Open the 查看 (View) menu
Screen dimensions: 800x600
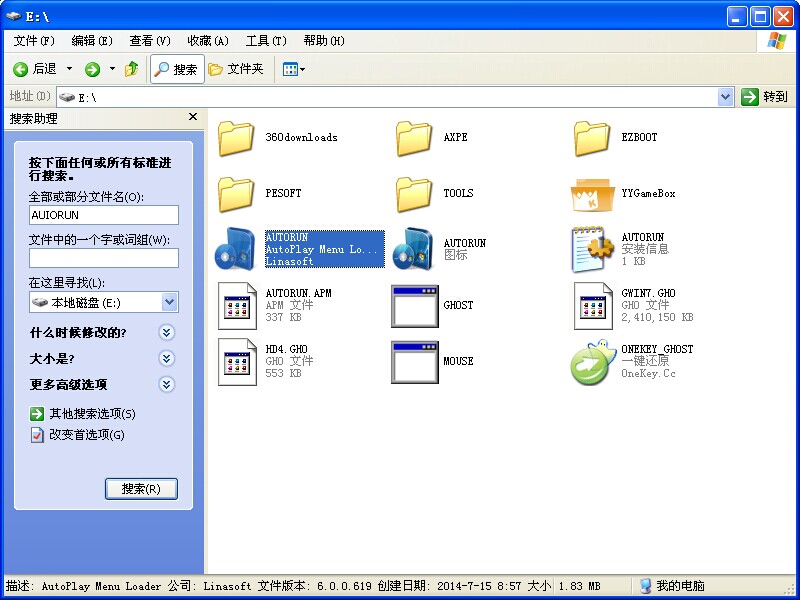click(x=149, y=40)
